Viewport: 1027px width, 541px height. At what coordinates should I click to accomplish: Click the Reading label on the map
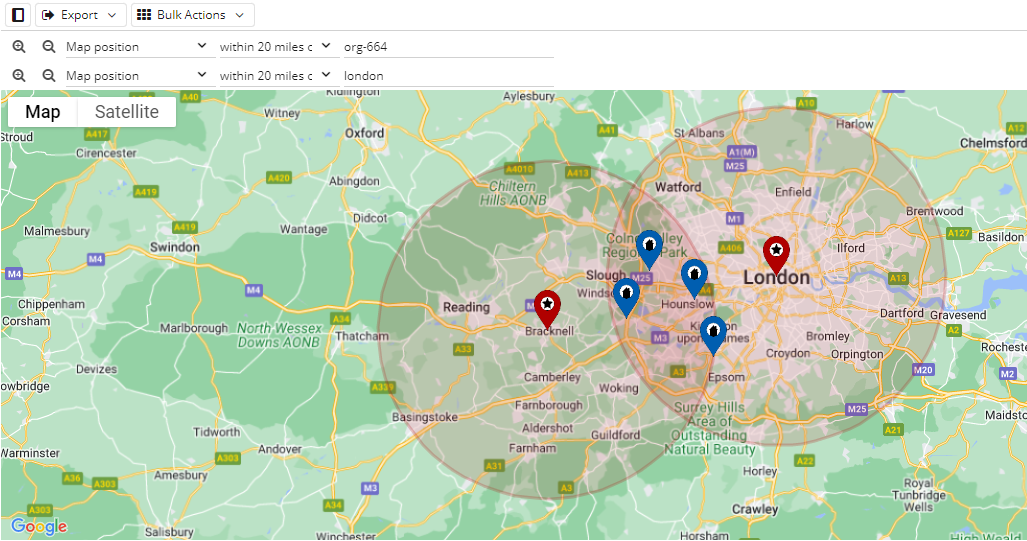(466, 307)
